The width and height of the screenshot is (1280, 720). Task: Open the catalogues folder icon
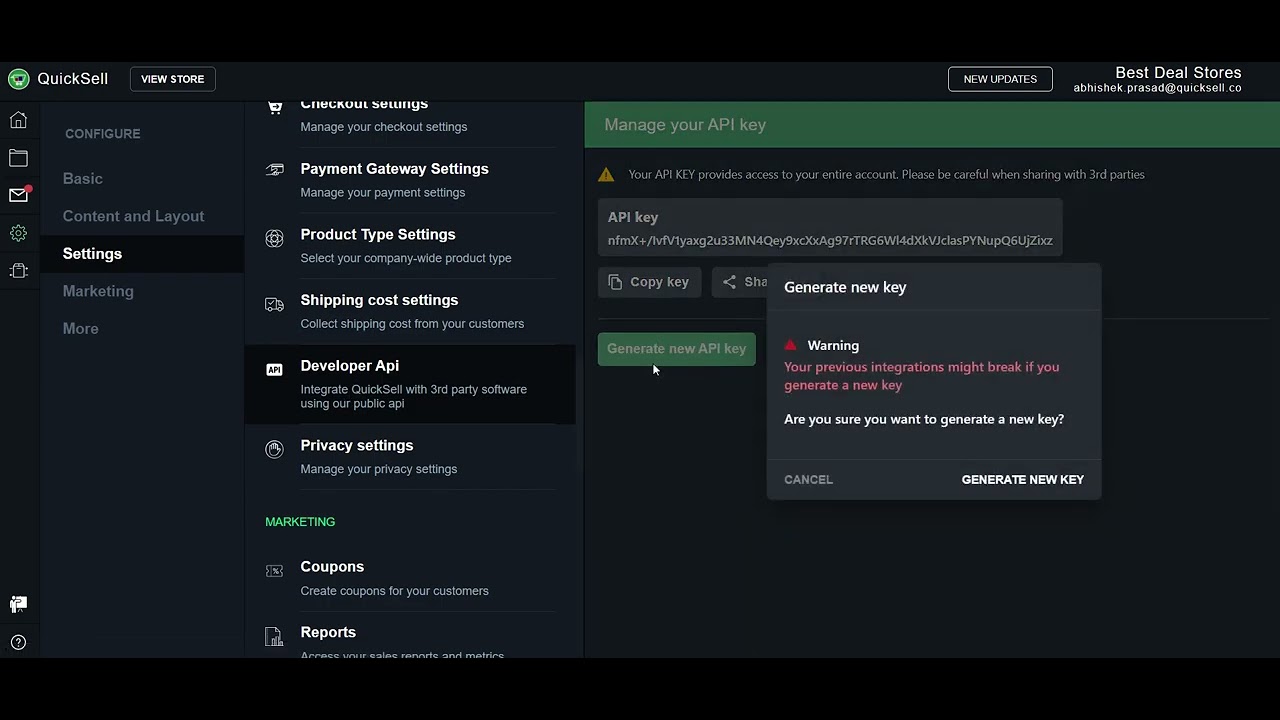[x=18, y=158]
